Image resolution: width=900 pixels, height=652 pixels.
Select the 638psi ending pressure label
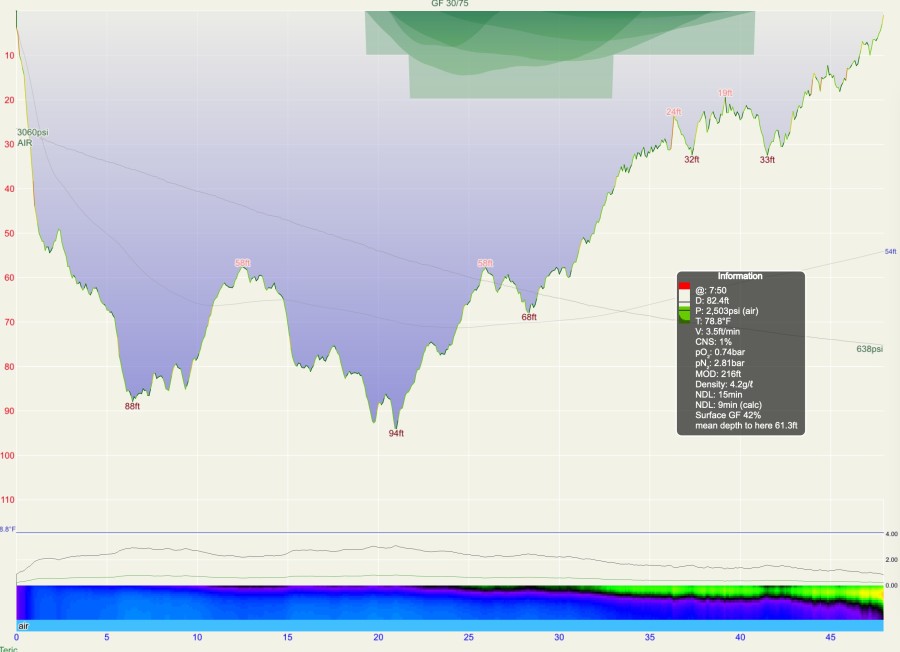(869, 349)
